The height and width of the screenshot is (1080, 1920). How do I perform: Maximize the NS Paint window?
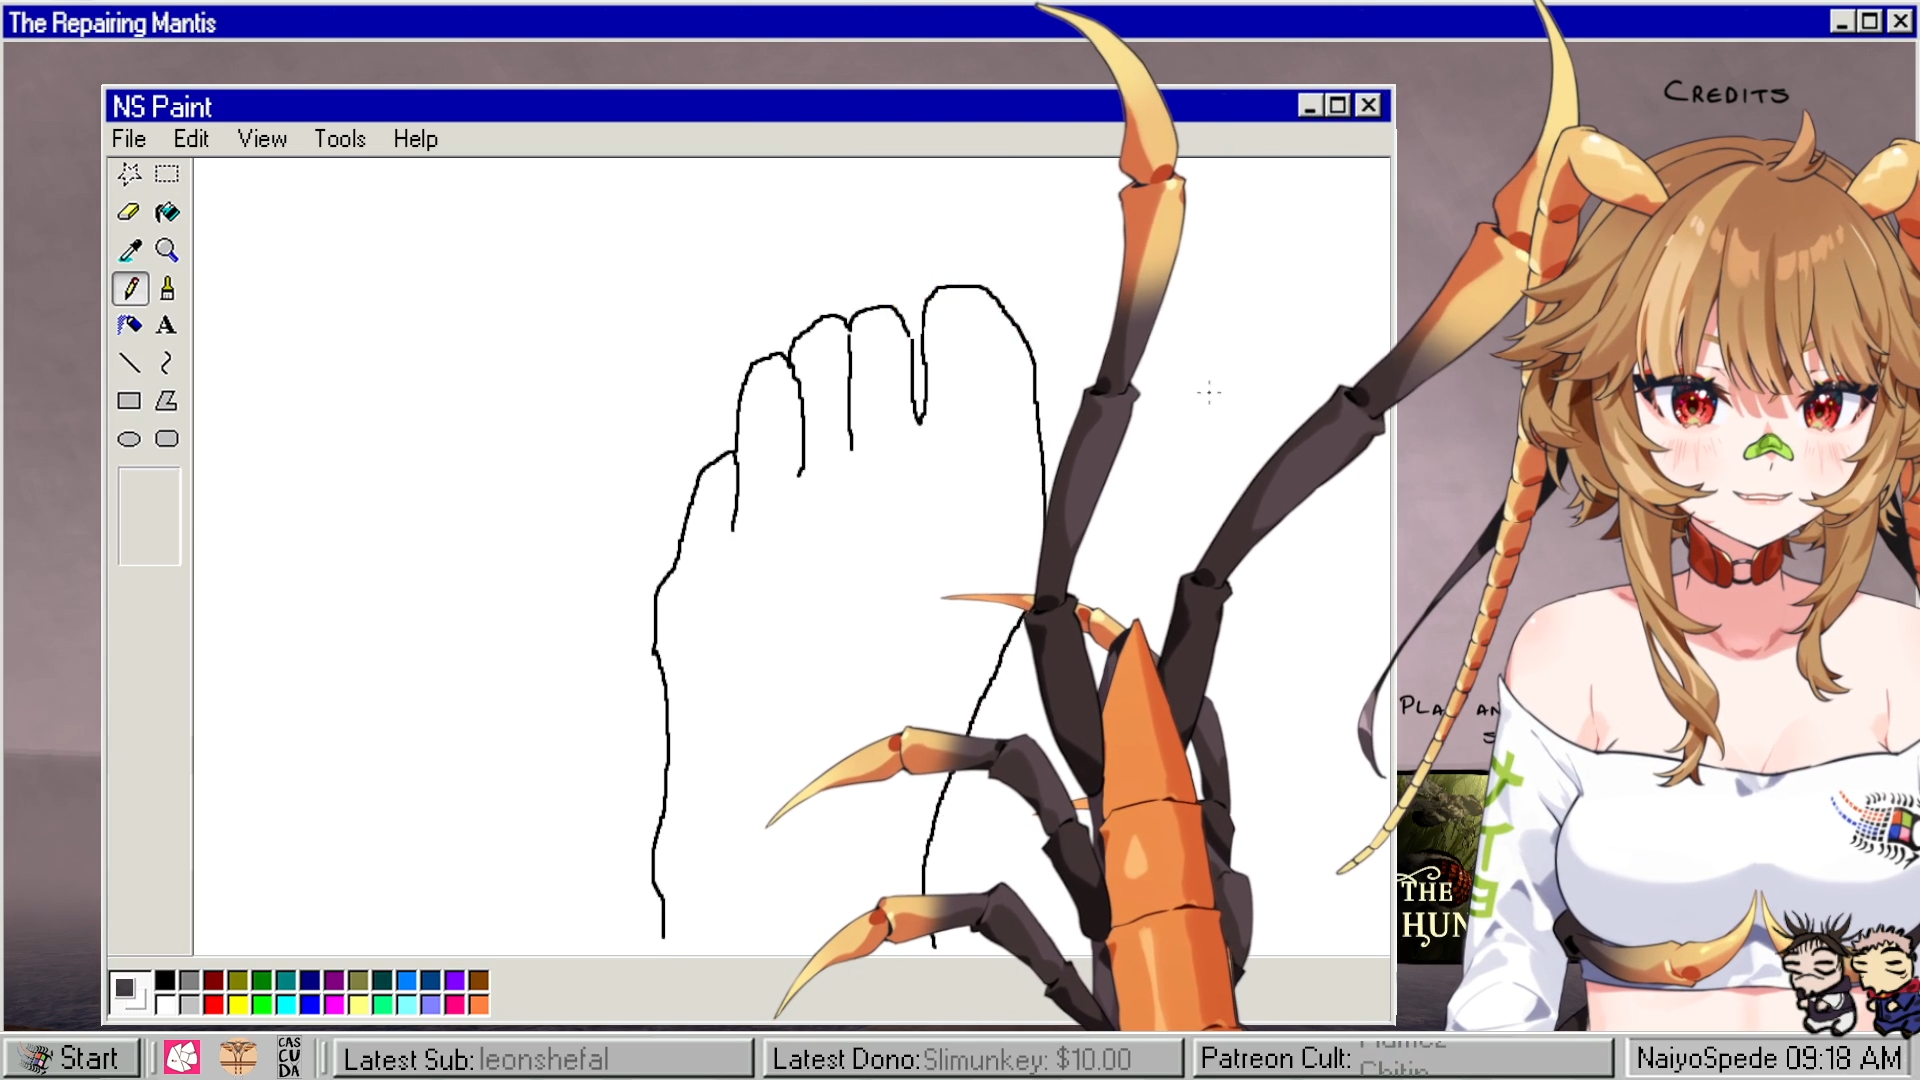pos(1338,105)
